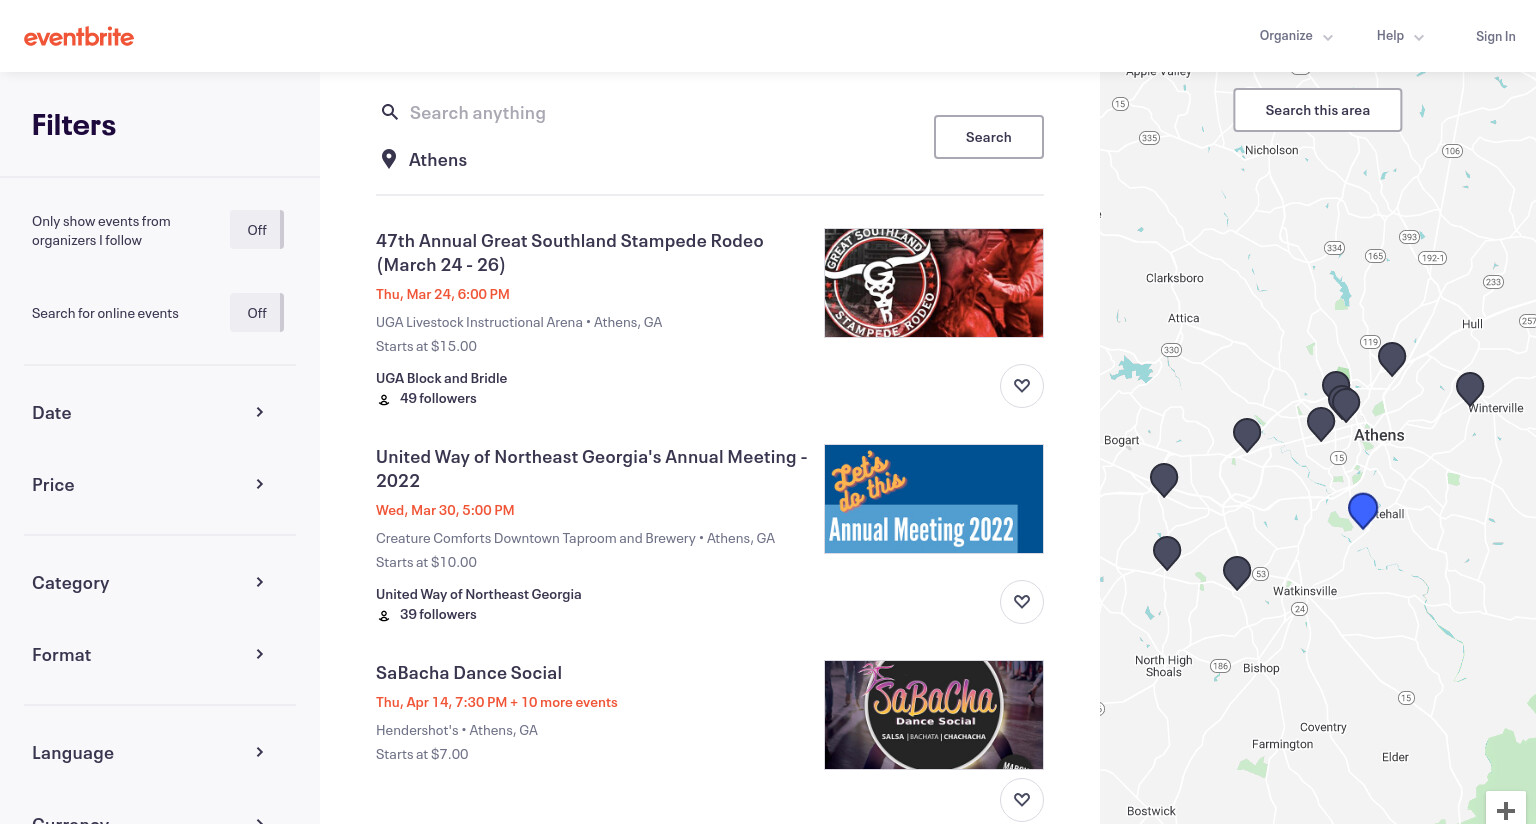Click the Athens location pin icon
The image size is (1536, 824).
389,160
